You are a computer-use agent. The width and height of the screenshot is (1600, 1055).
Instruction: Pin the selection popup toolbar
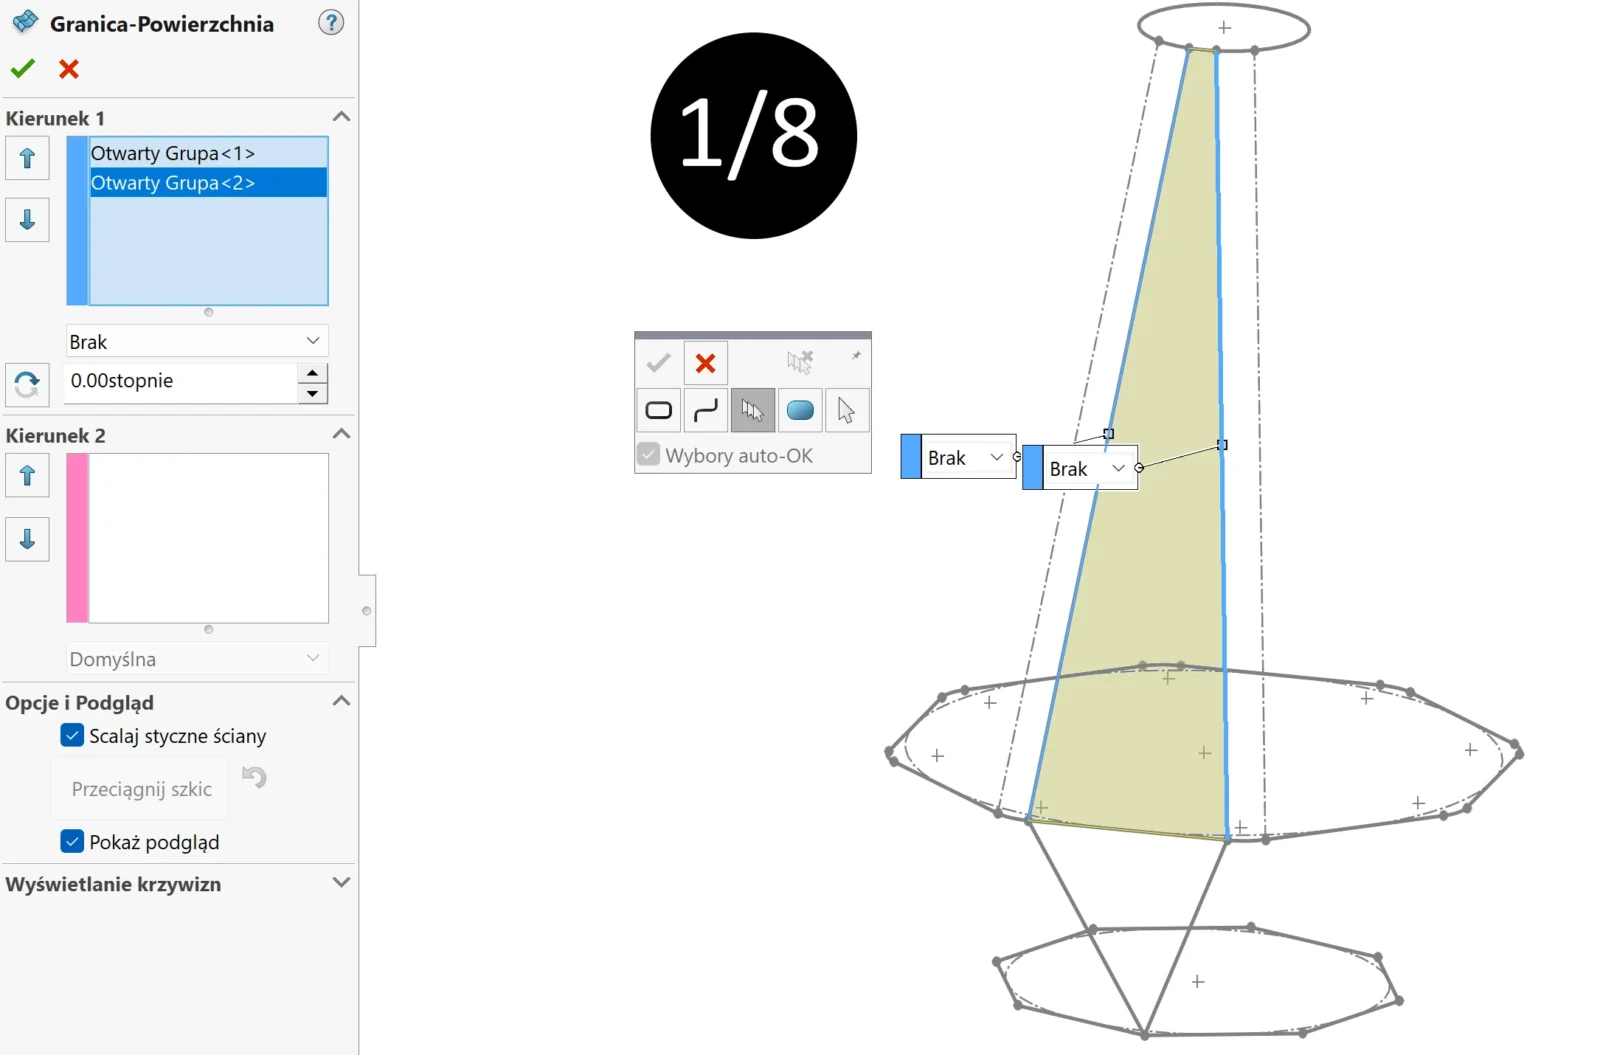click(x=856, y=355)
